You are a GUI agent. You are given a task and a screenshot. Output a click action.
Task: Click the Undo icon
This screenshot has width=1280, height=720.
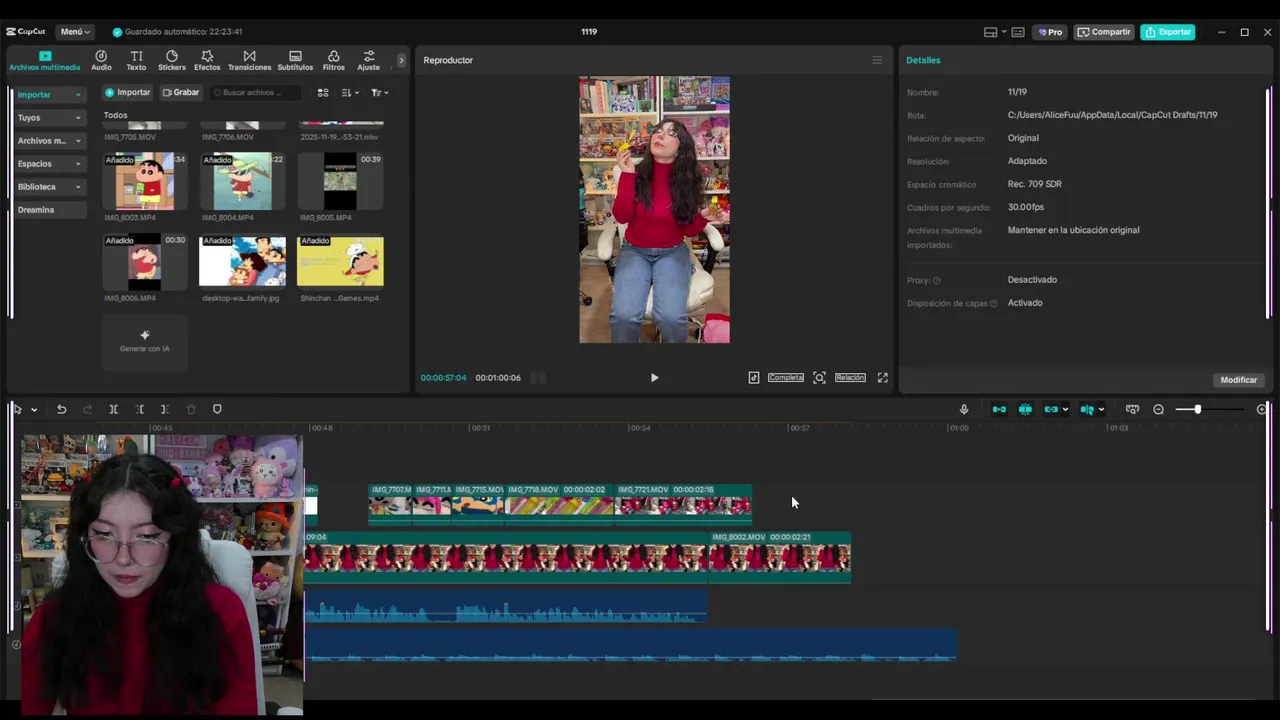pos(61,410)
